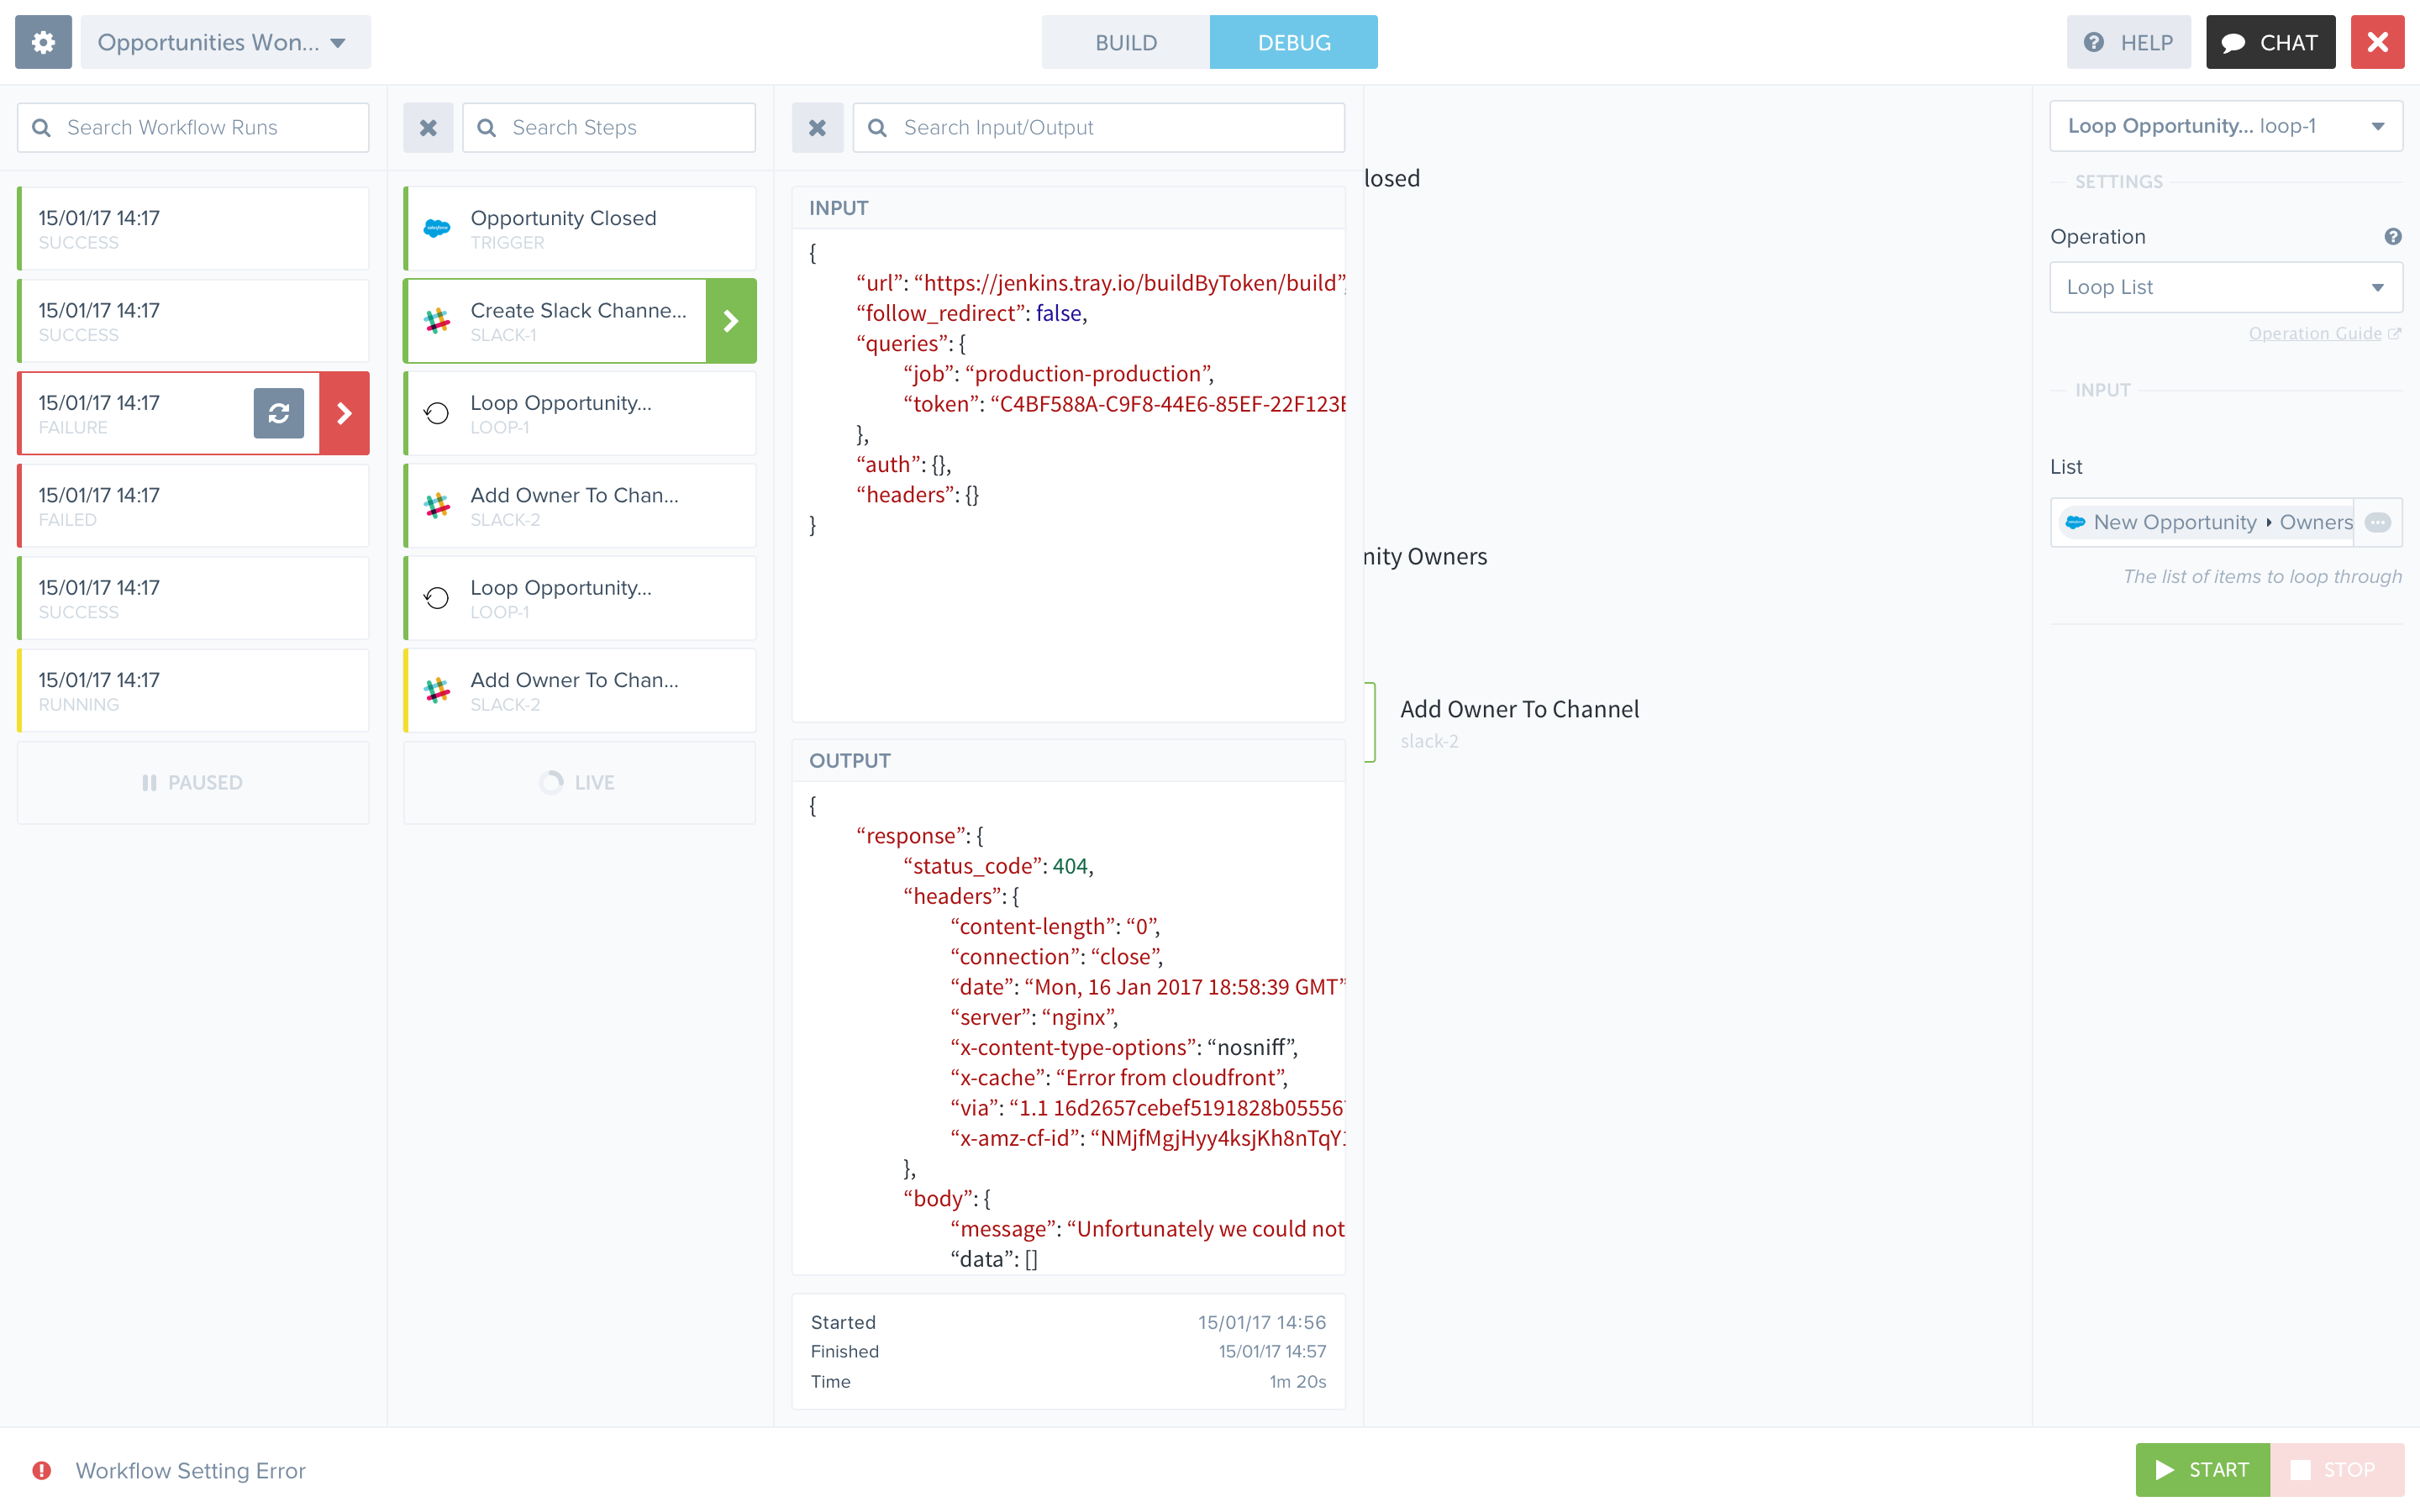
Task: Toggle the LIVE steps indicator
Action: click(579, 783)
